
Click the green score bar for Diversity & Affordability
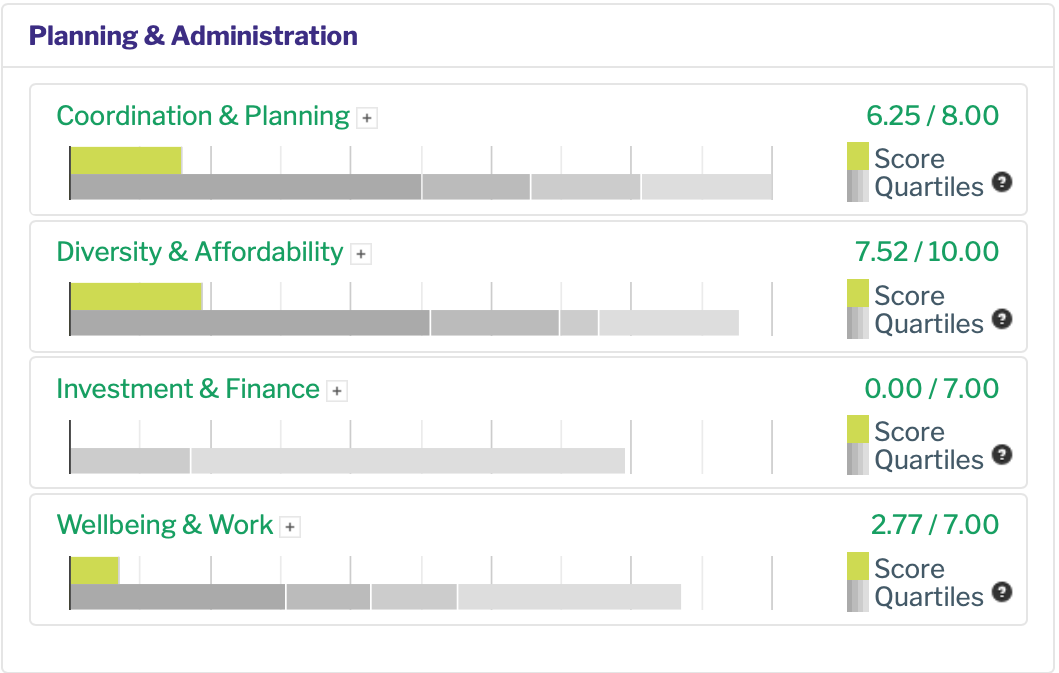coord(135,294)
